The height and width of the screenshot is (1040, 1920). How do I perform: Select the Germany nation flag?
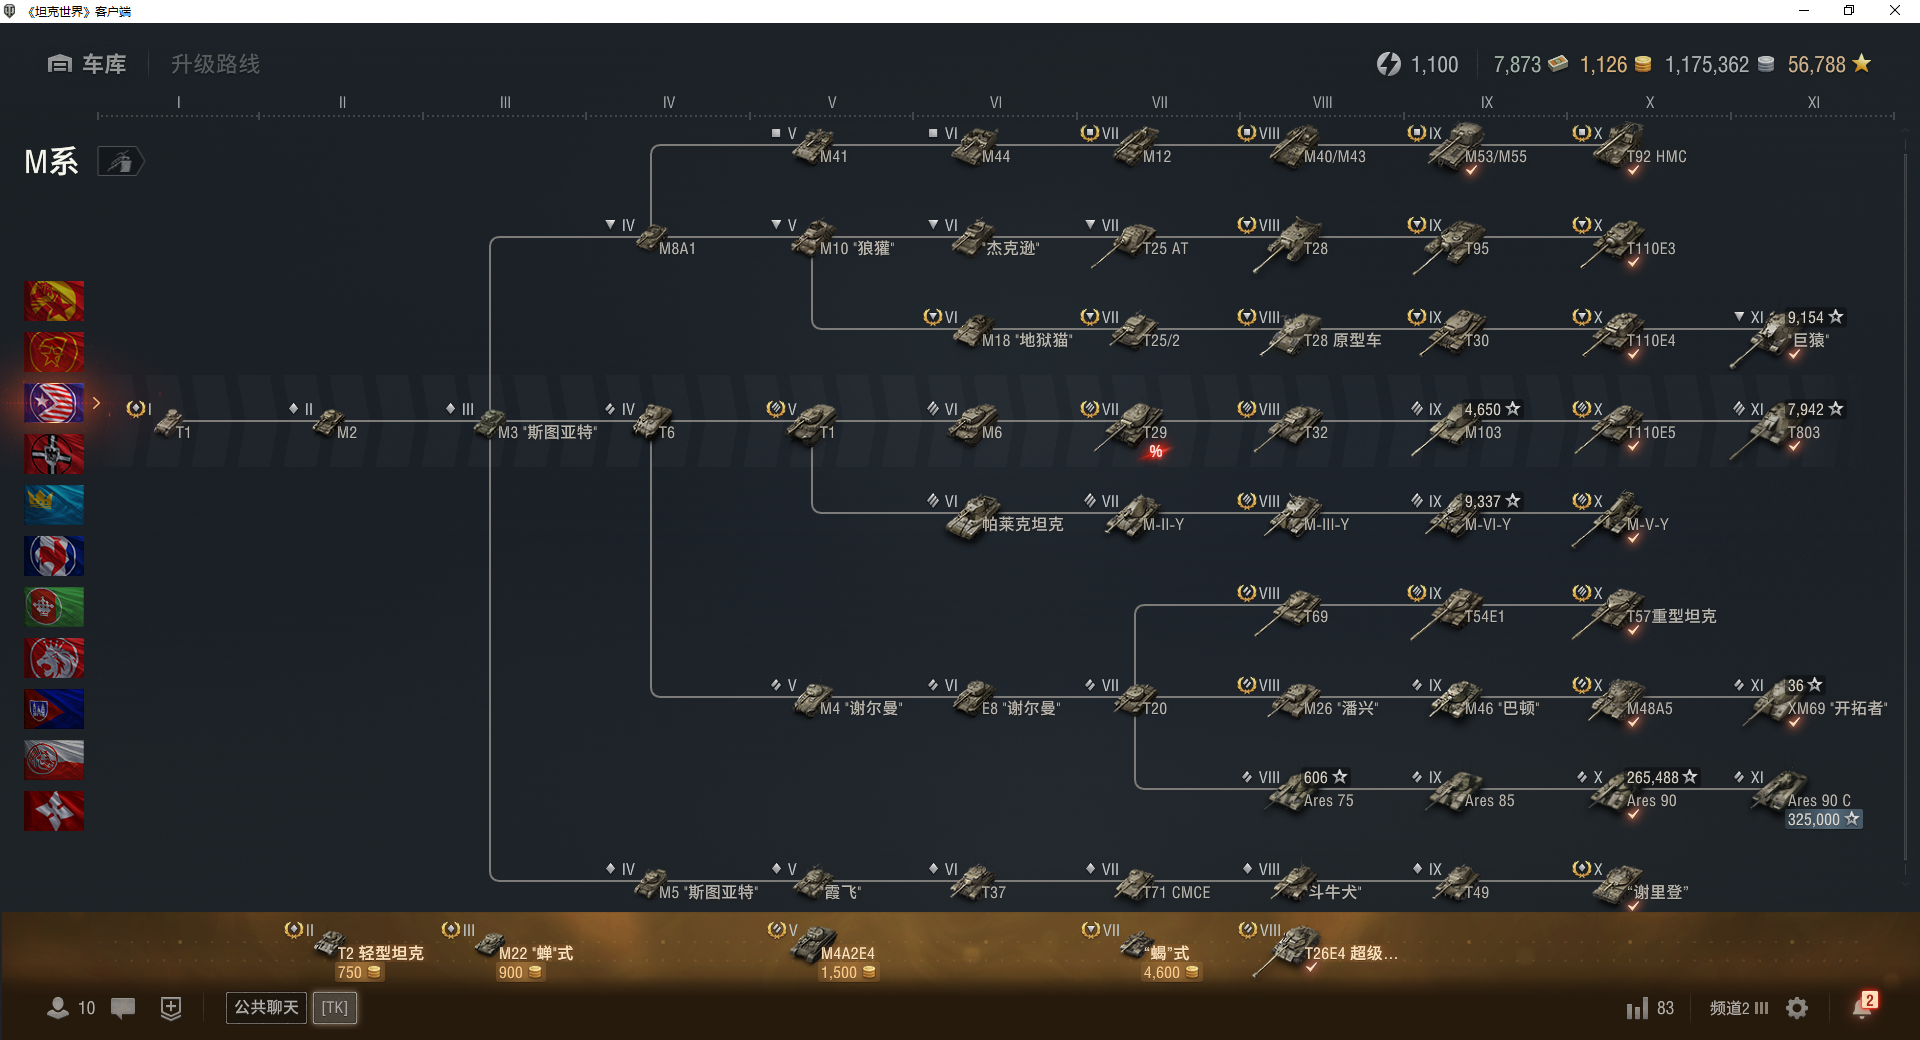coord(54,454)
